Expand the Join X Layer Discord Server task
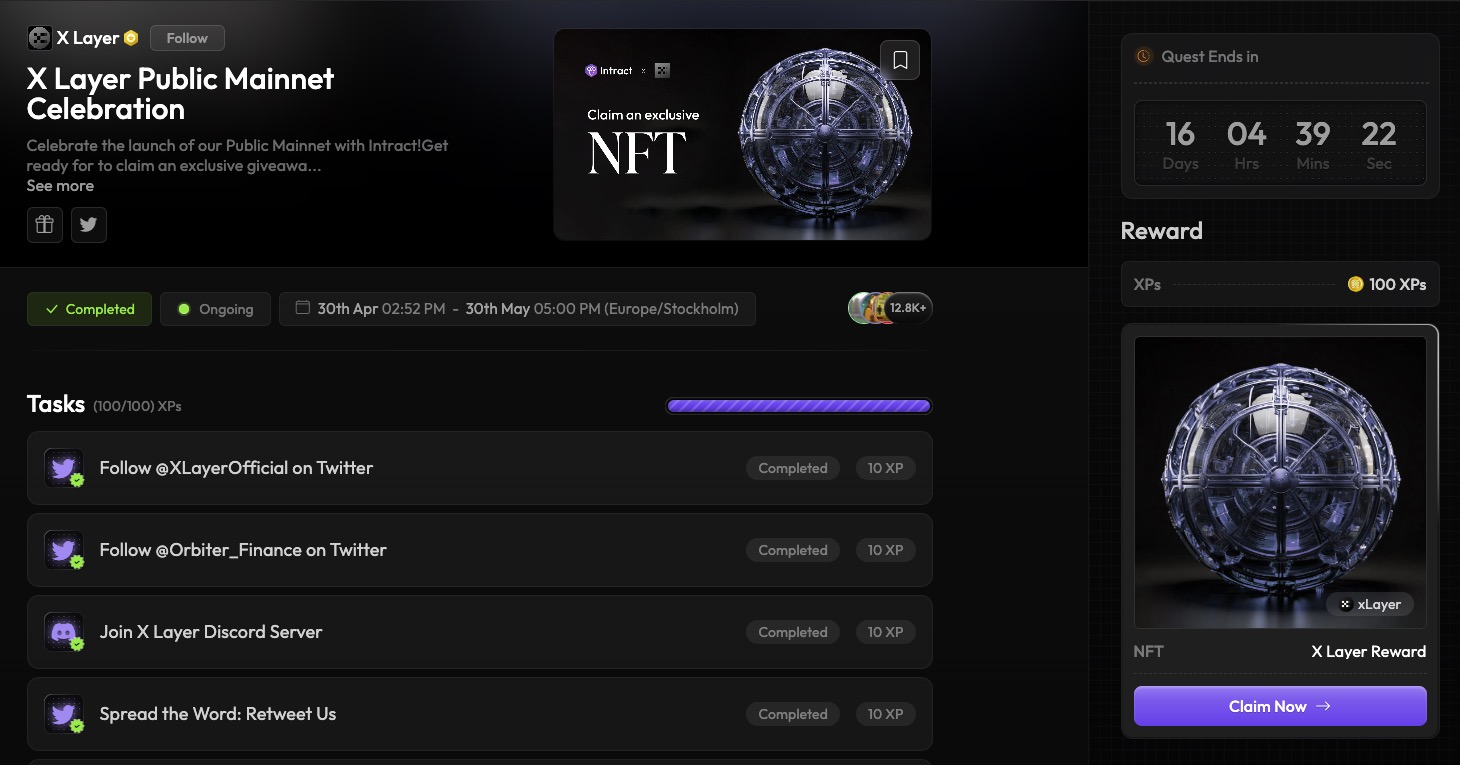 point(211,632)
